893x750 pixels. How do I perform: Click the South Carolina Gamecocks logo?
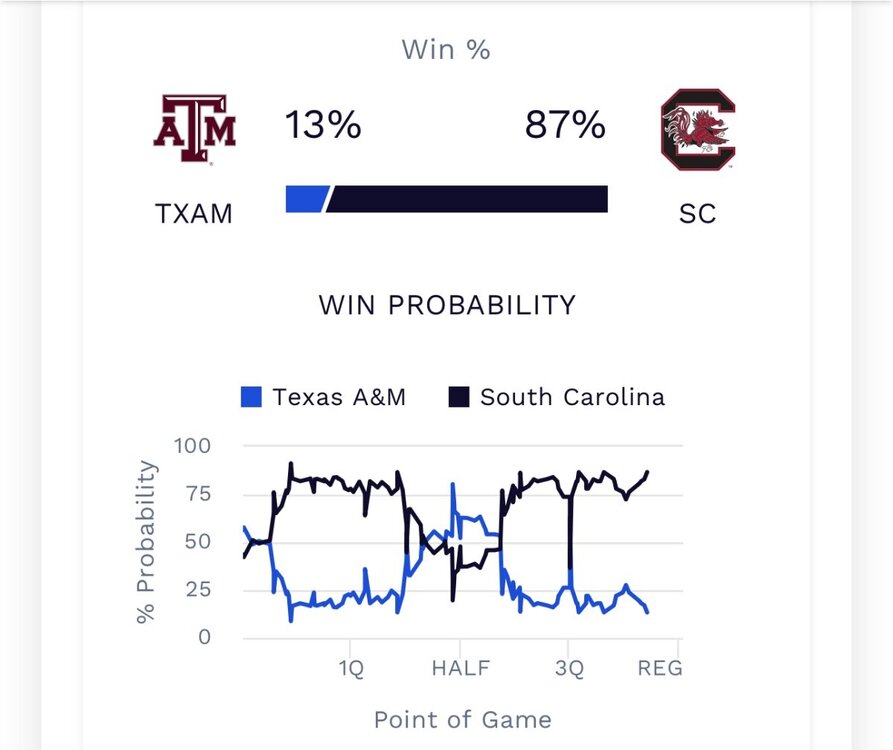[x=698, y=129]
